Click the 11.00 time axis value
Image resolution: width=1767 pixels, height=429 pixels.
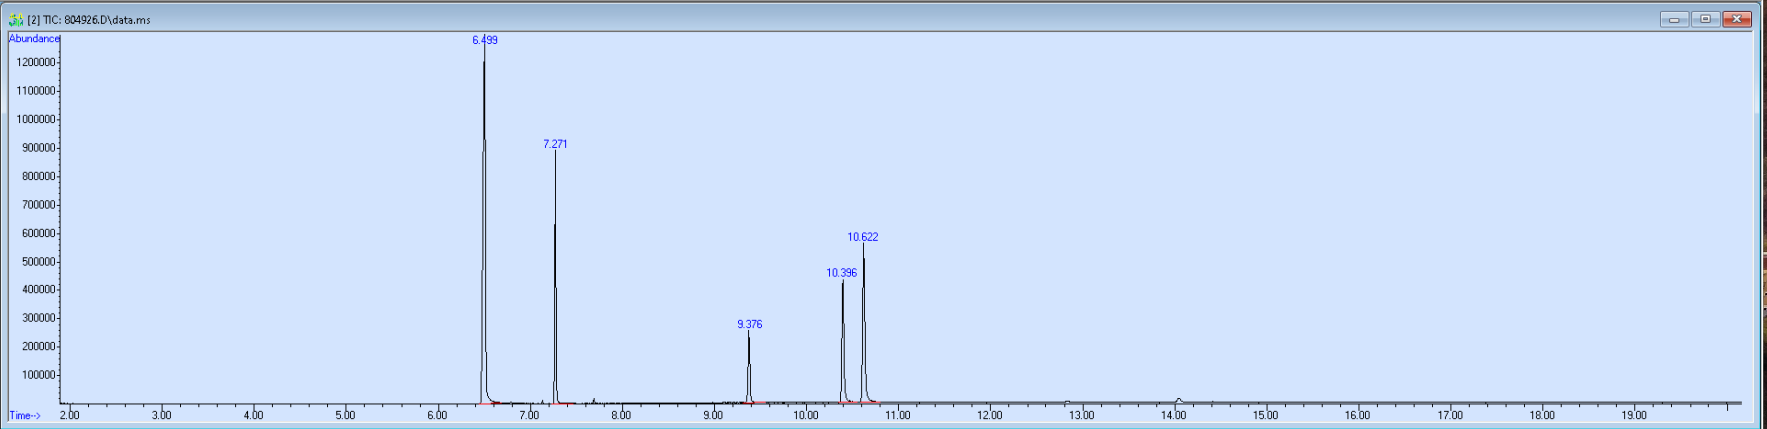897,415
